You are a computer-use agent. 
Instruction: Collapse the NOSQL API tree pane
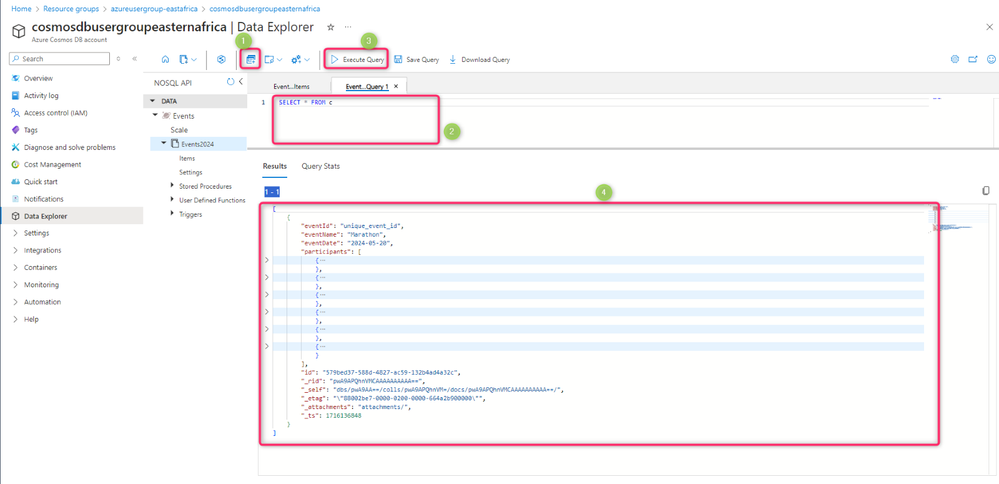241,82
